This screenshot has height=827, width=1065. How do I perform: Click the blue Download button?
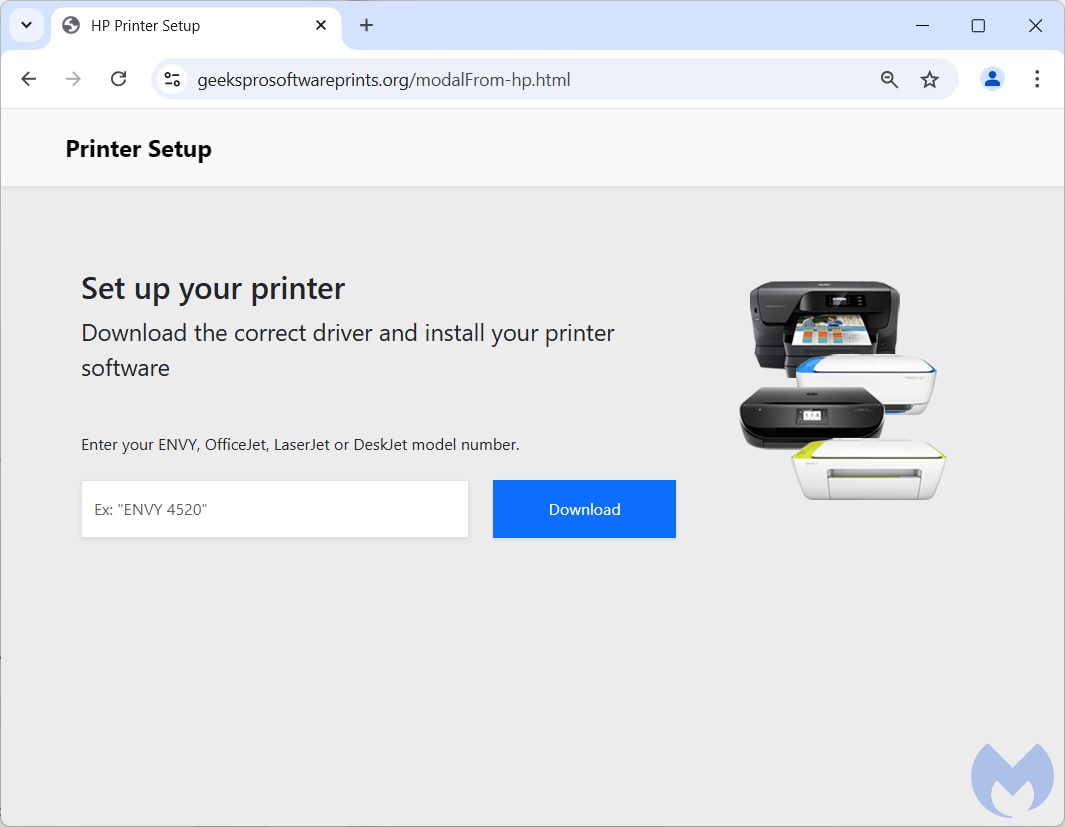[584, 509]
